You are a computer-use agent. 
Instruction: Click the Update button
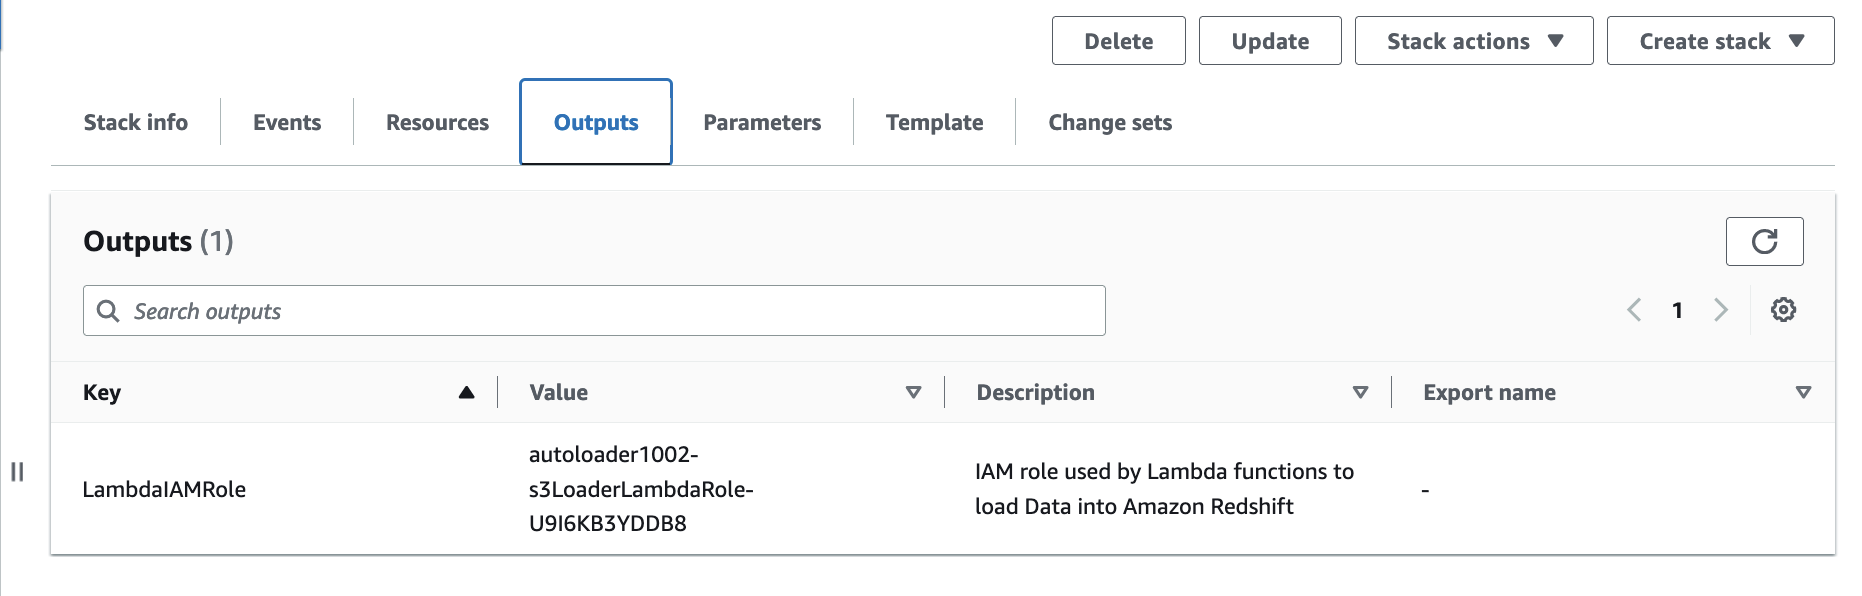(1270, 41)
